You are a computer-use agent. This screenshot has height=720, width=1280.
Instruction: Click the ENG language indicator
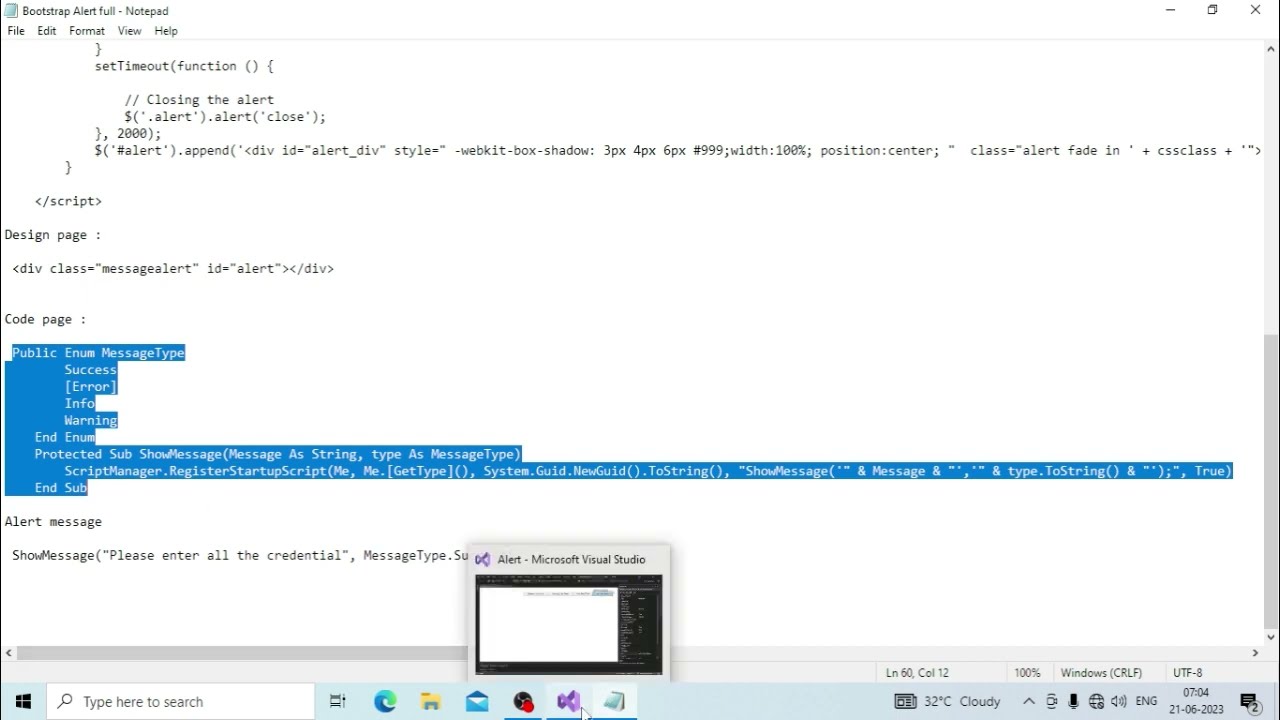[1146, 701]
